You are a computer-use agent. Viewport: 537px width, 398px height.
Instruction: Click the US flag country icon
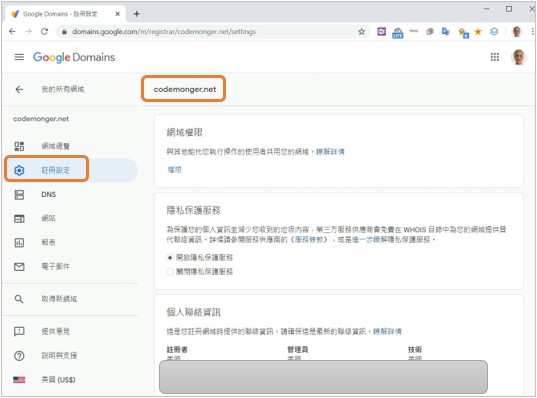click(x=19, y=380)
